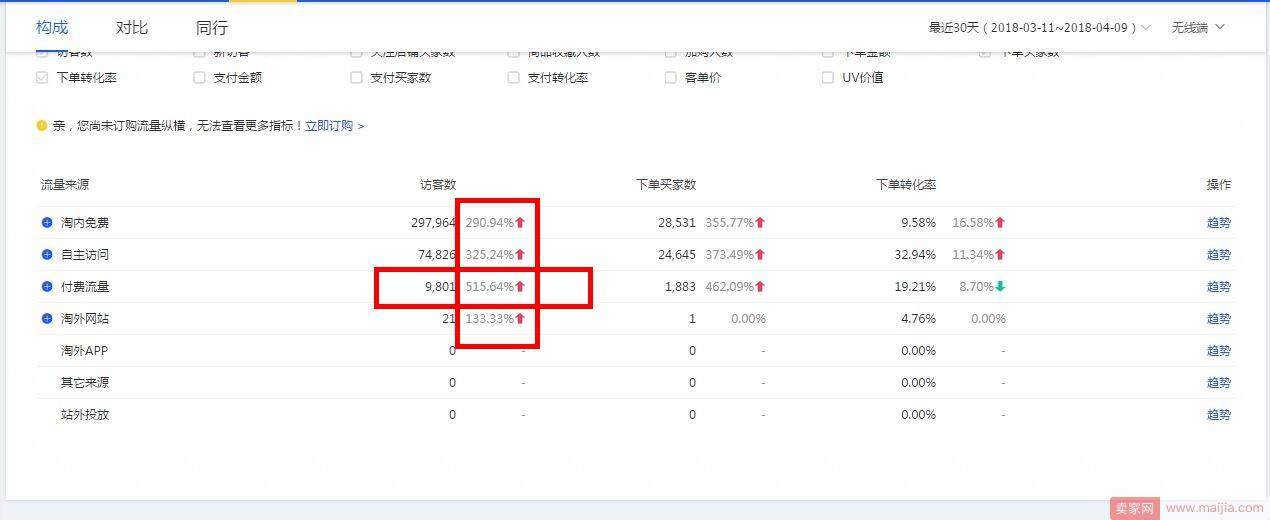
Task: Click the conversion rate 4.76%
Action: point(919,319)
